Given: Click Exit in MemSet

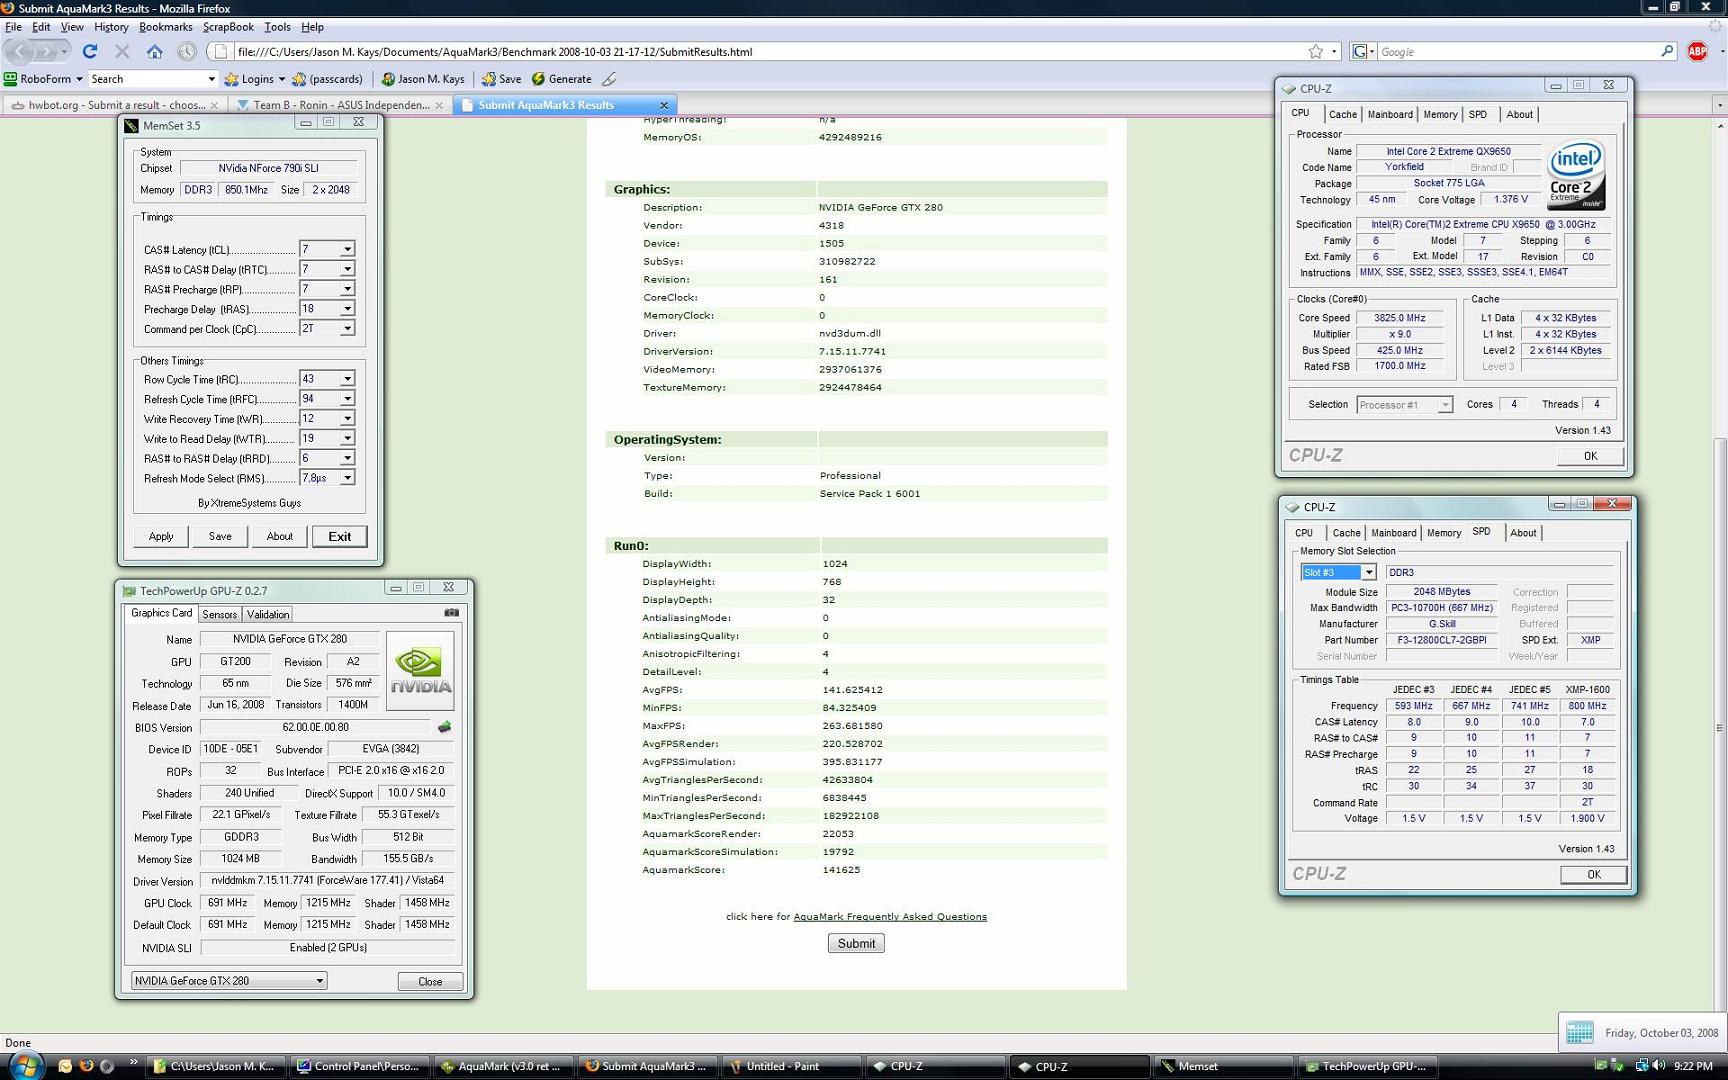Looking at the screenshot, I should (340, 537).
